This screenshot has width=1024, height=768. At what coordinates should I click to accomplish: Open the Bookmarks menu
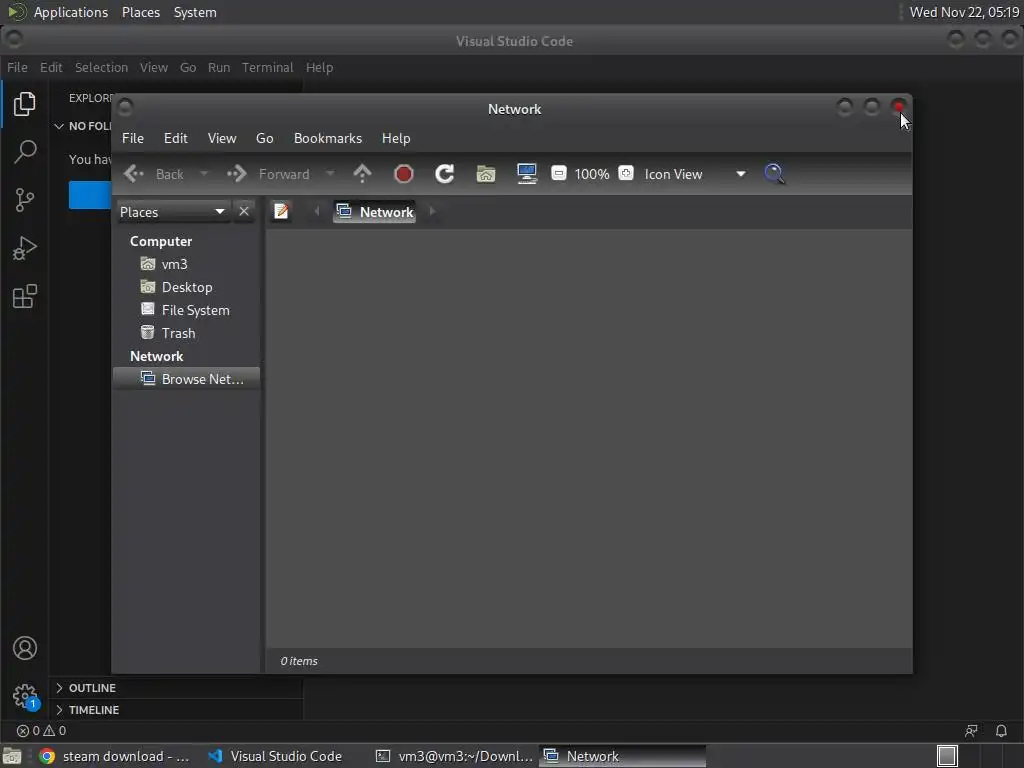point(328,138)
